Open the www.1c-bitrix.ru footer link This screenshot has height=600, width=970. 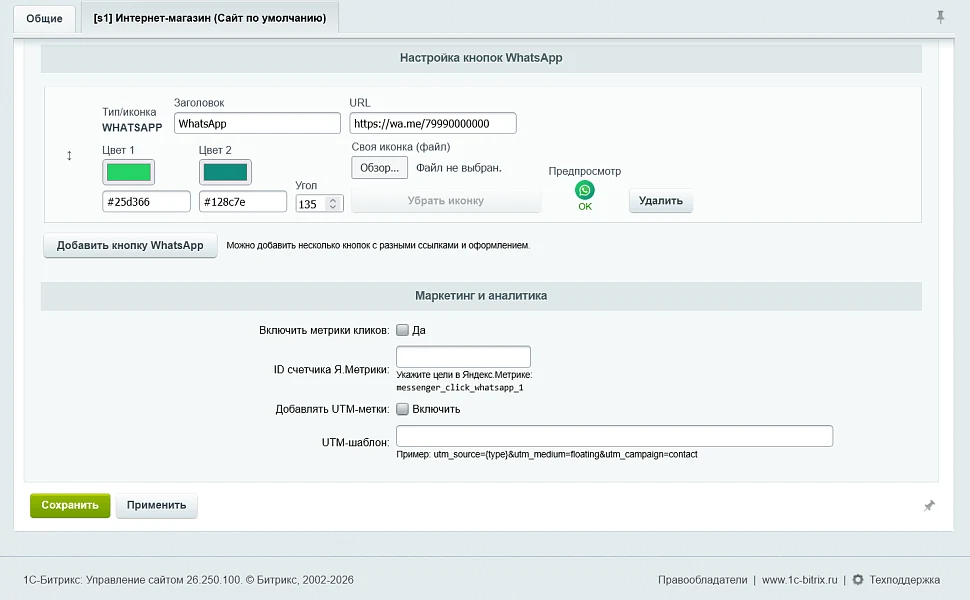pyautogui.click(x=799, y=580)
